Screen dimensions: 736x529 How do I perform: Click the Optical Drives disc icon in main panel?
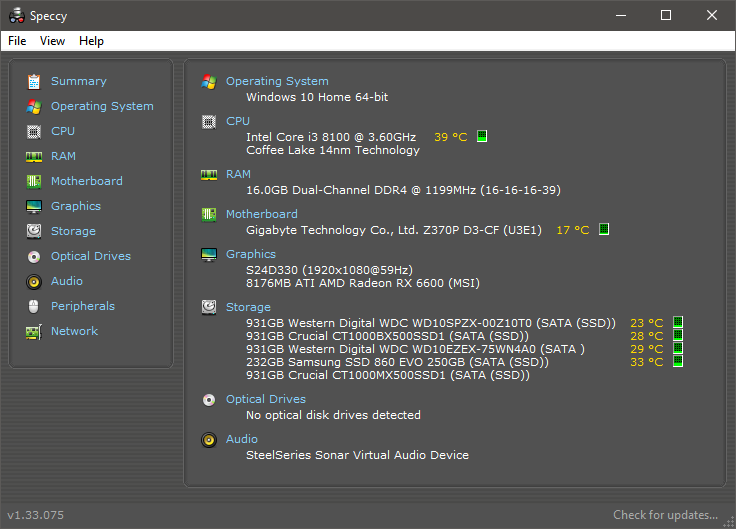click(209, 400)
